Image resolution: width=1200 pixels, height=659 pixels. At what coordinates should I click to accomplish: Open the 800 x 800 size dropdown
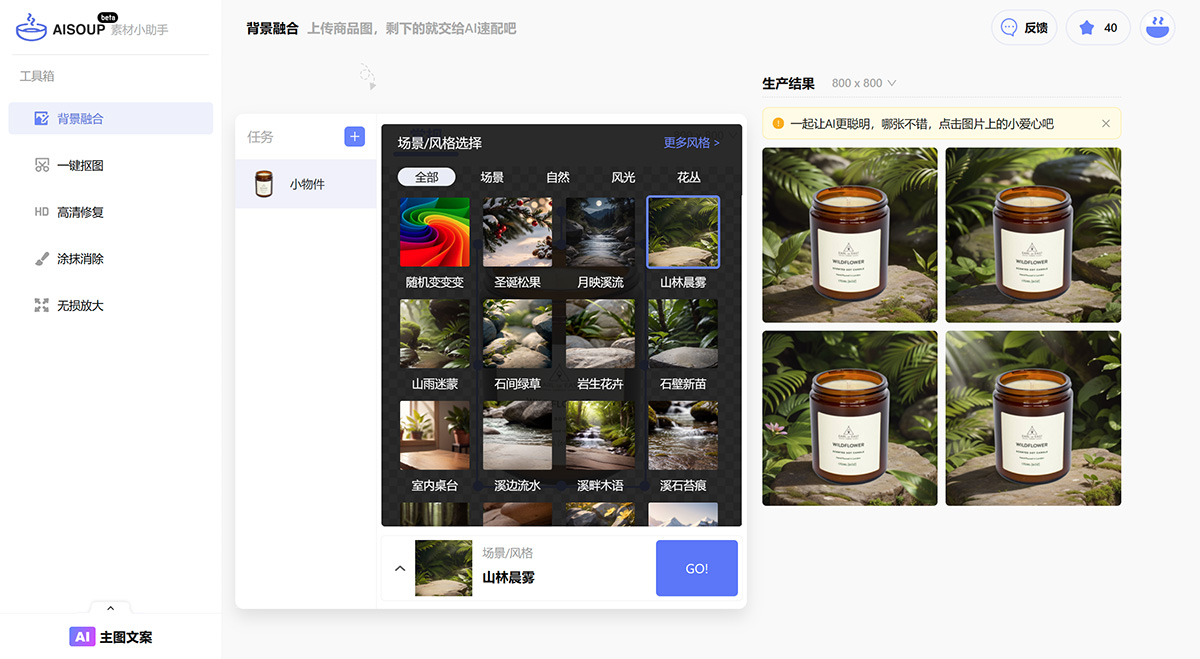[864, 83]
